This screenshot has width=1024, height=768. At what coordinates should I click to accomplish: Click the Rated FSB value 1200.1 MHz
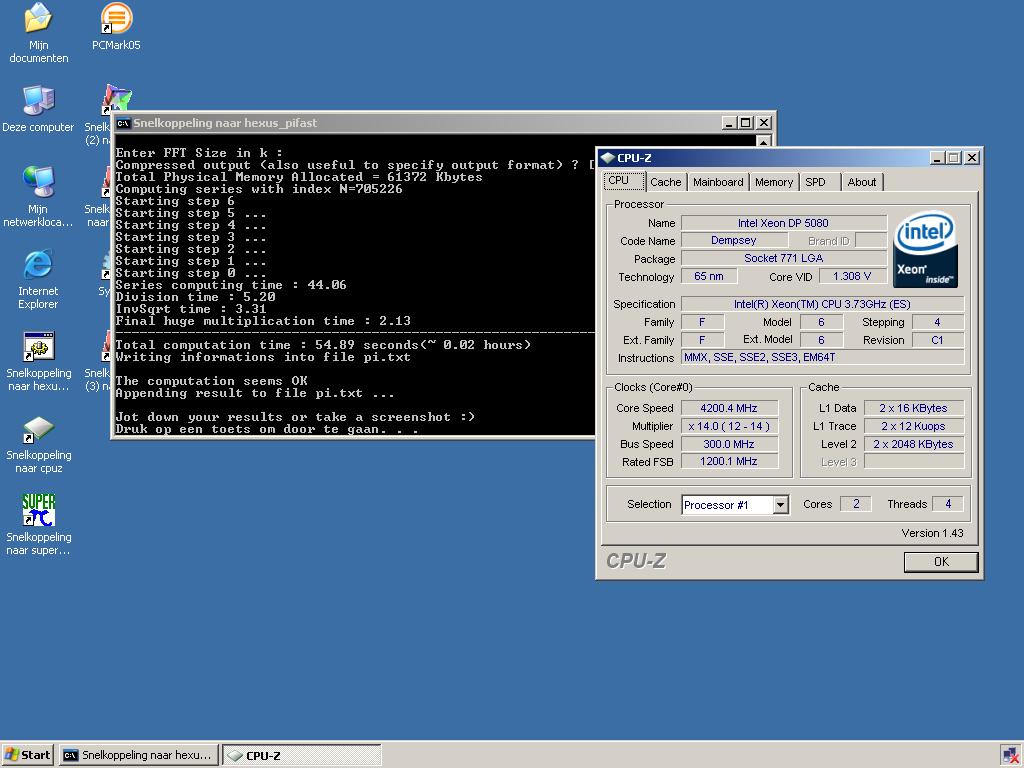(x=729, y=462)
